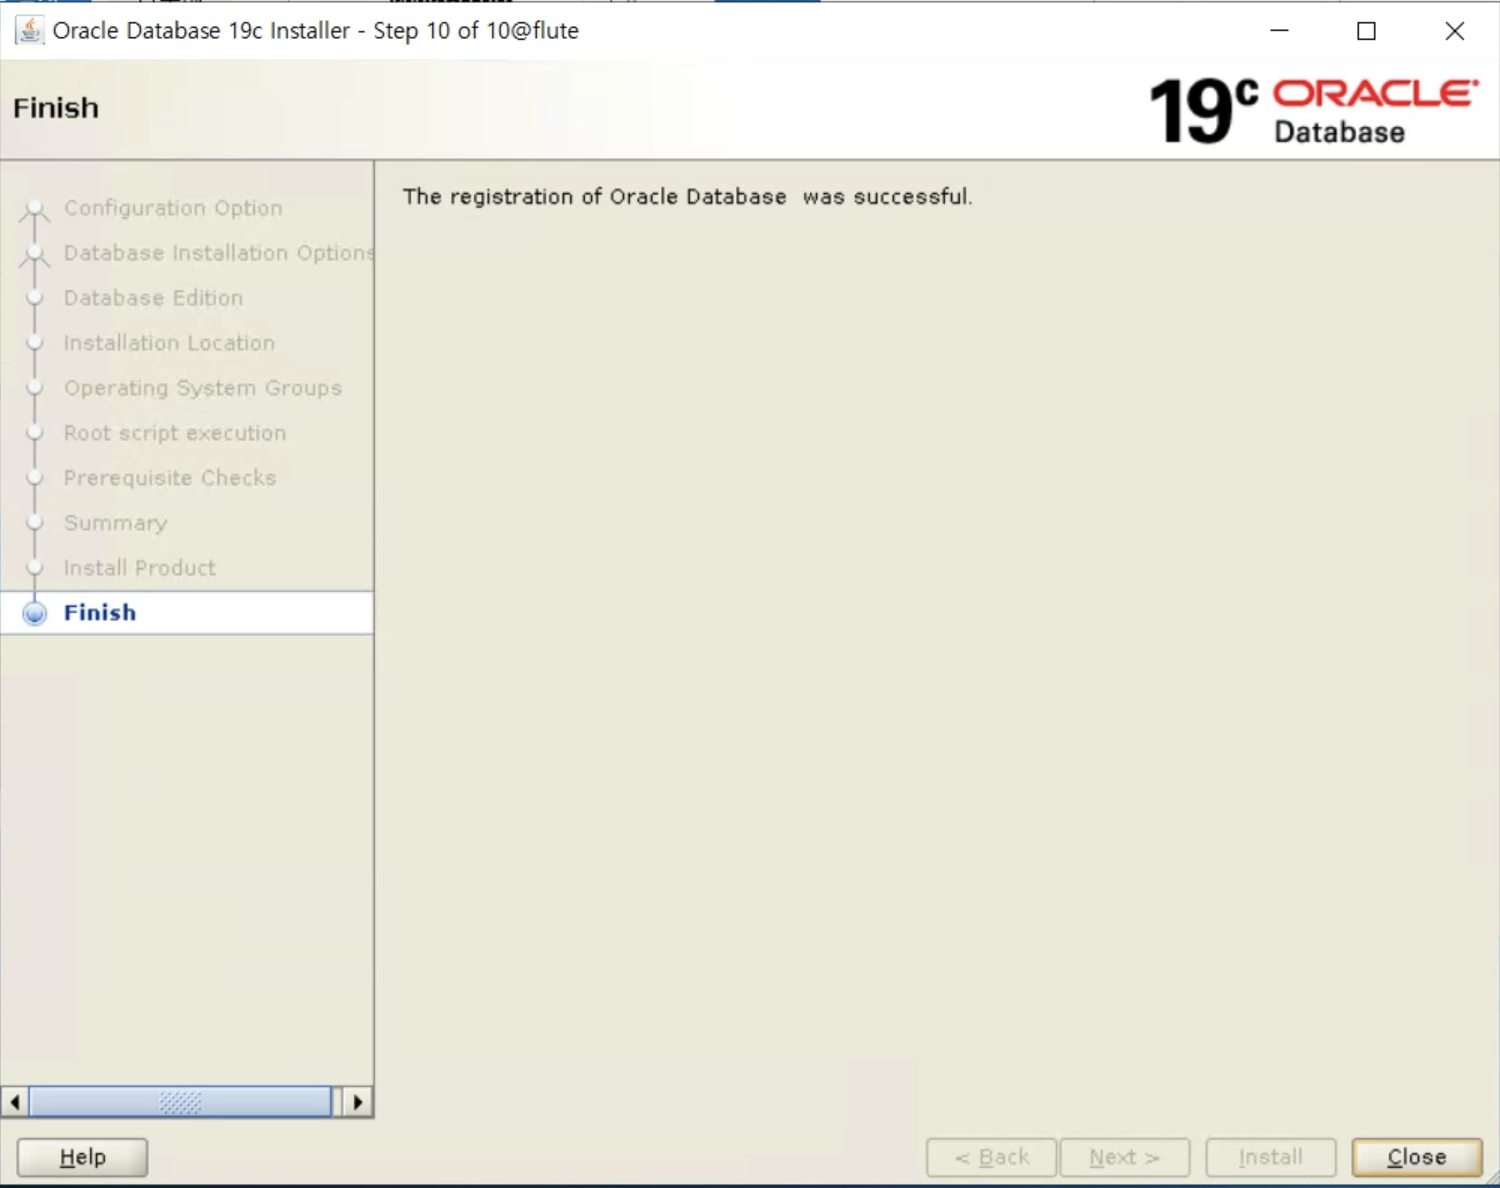Image resolution: width=1500 pixels, height=1188 pixels.
Task: Click the registration successful message text
Action: point(687,197)
